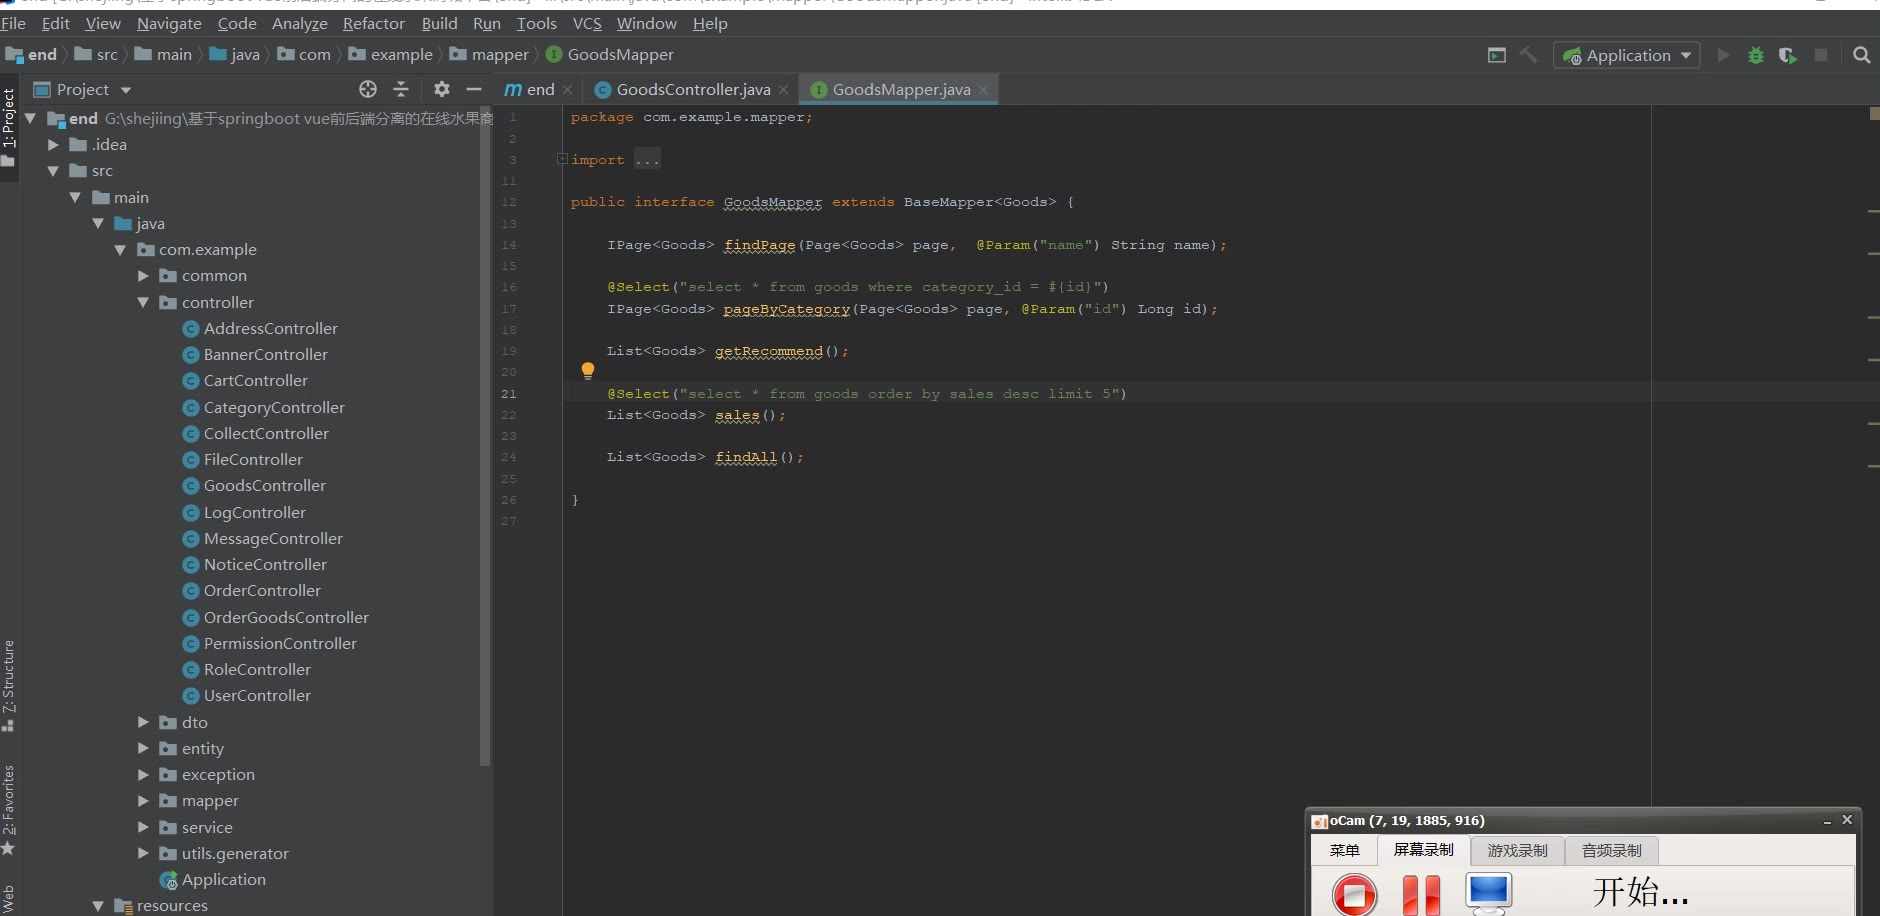
Task: Click the Structure tool window button
Action: (9, 680)
